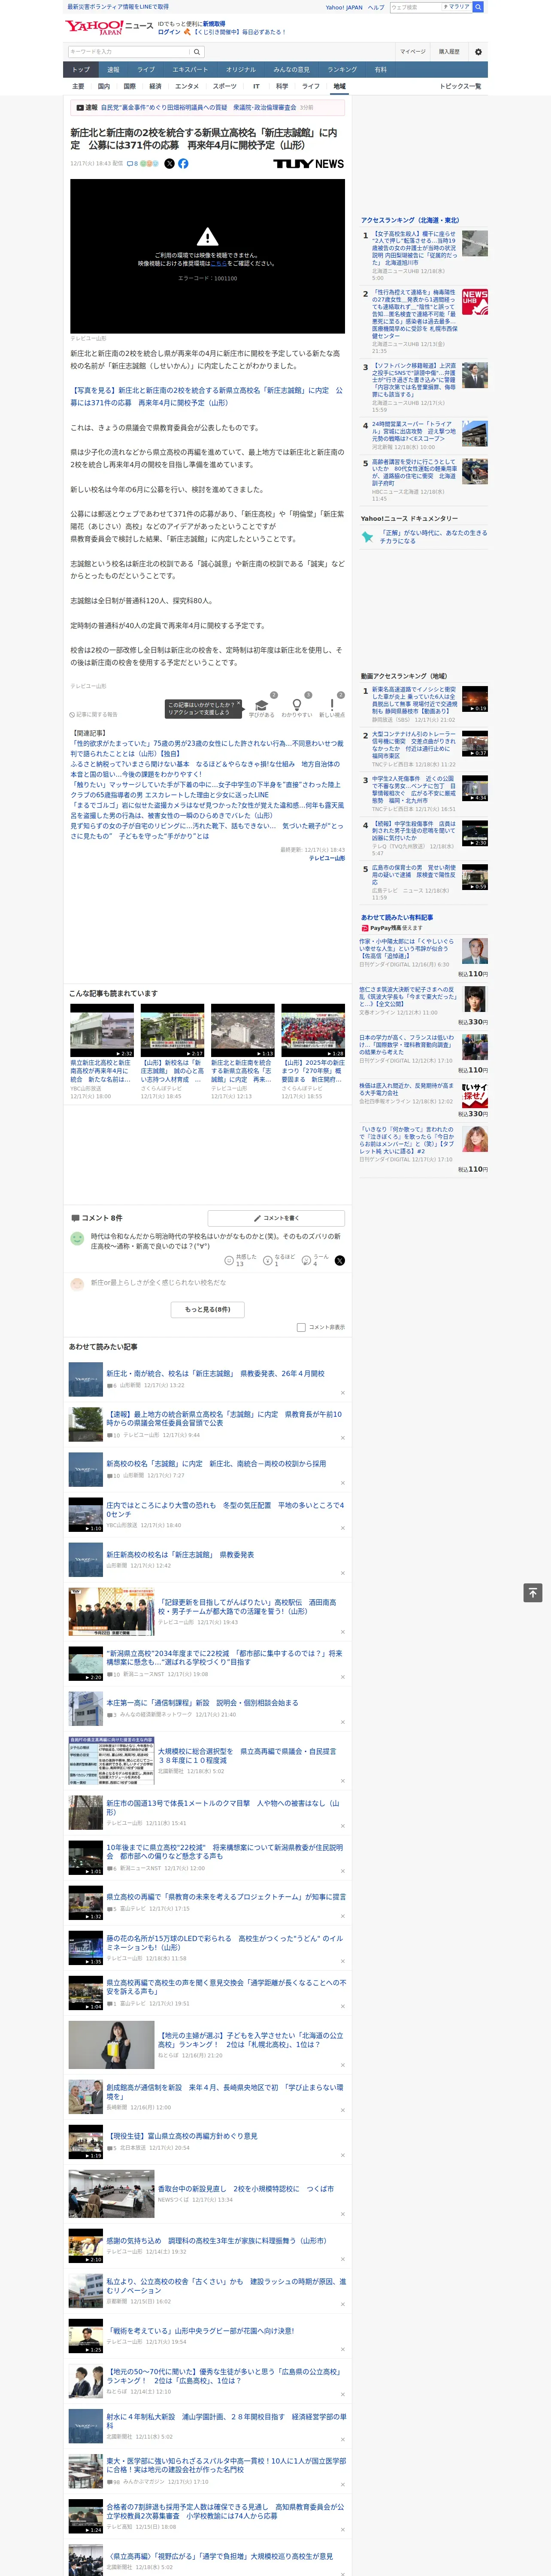Click 記事に関する報告 link

93,714
